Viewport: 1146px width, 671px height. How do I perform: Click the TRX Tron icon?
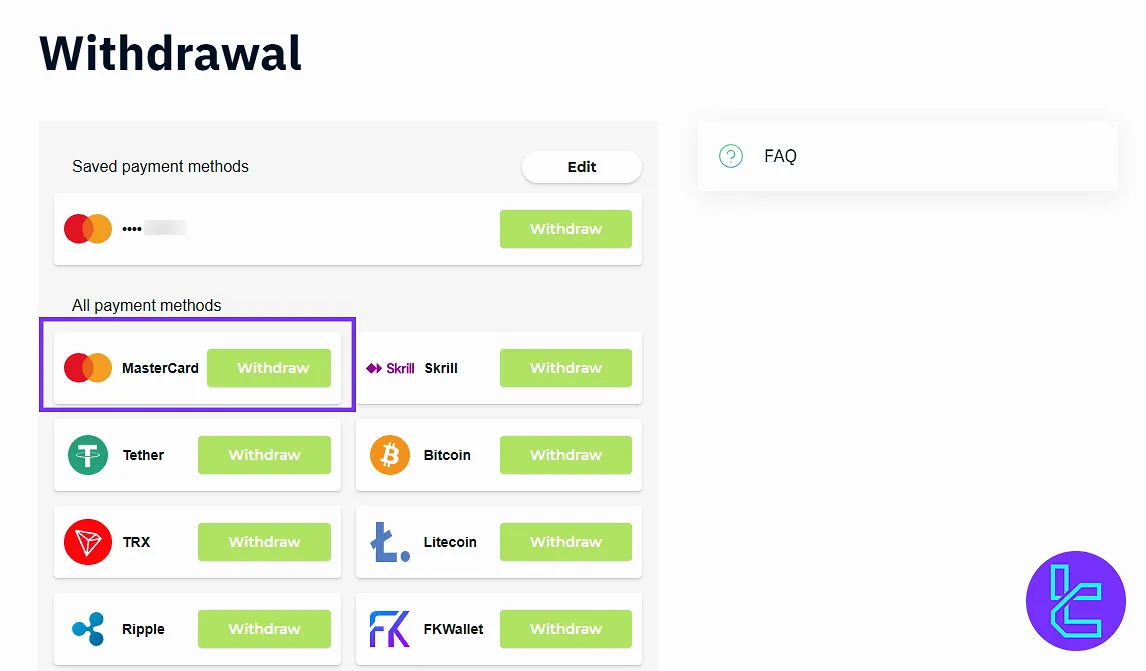coord(88,542)
